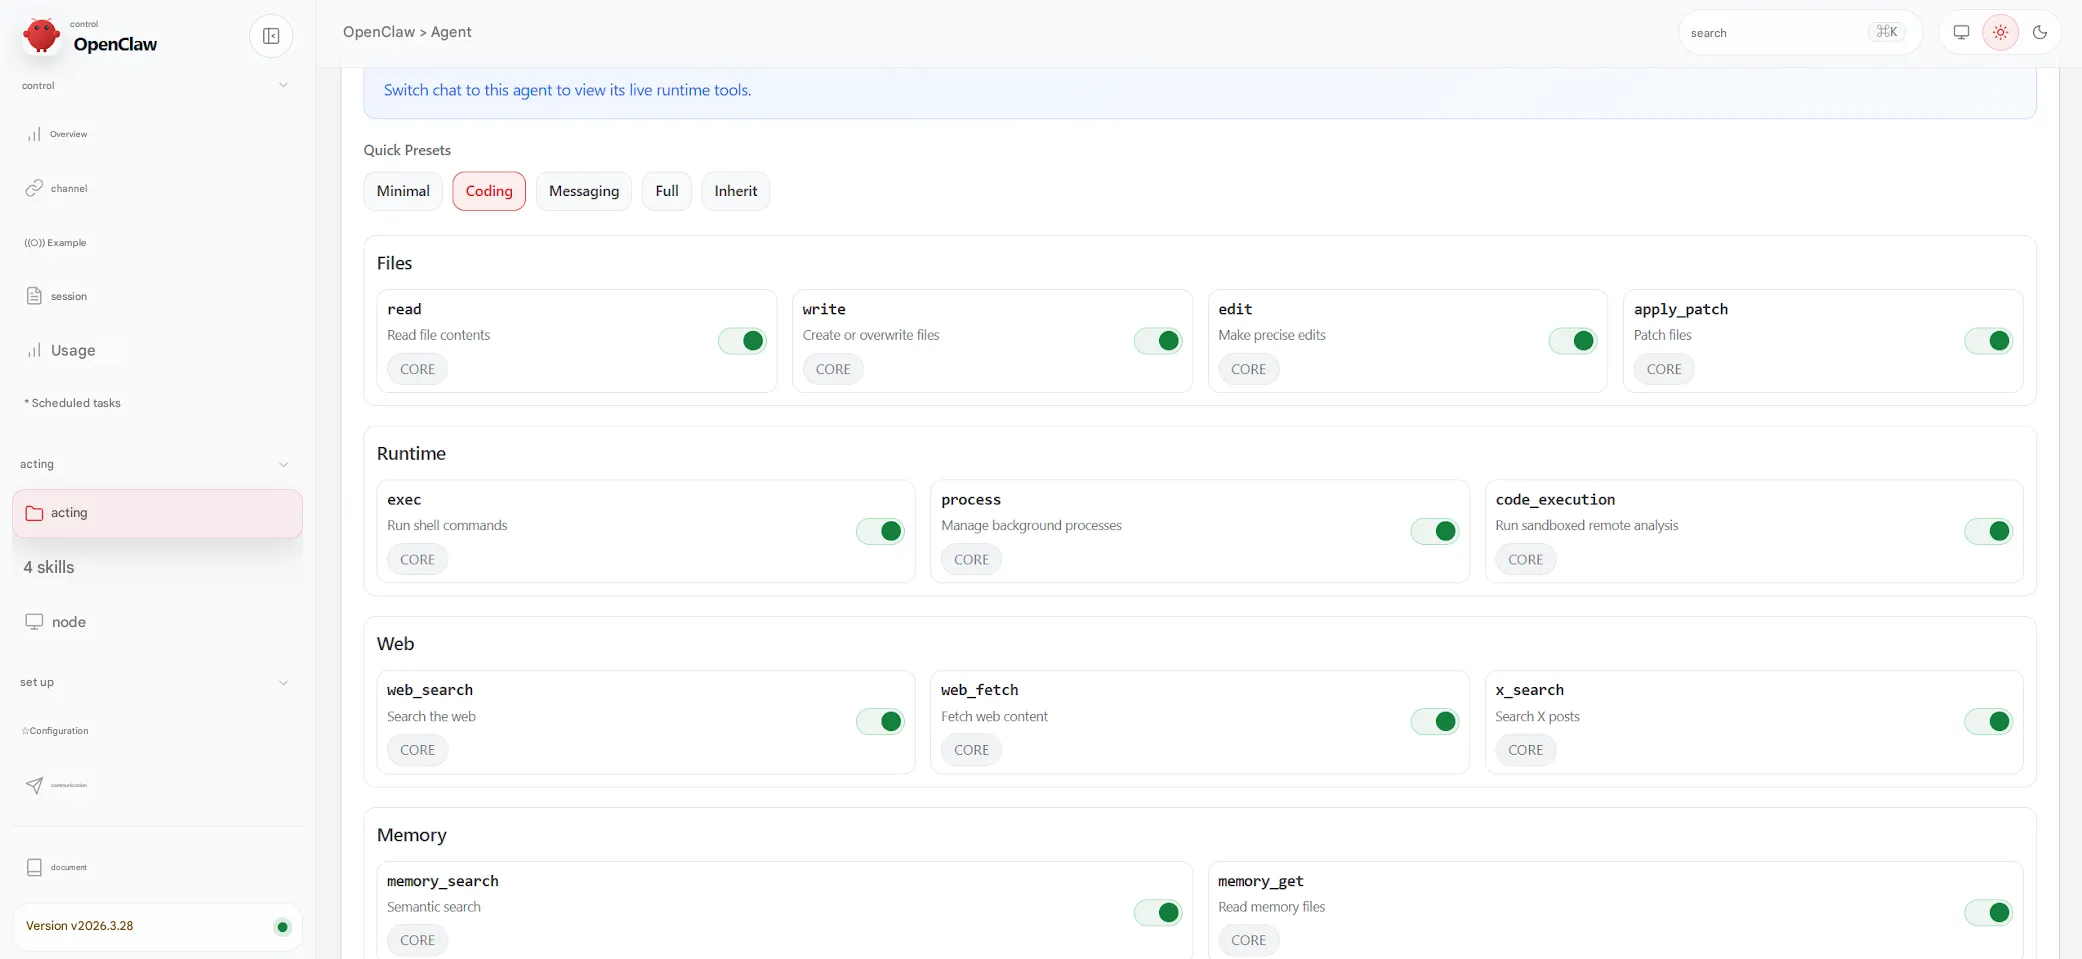
Task: Click CORE badge under read
Action: (417, 369)
